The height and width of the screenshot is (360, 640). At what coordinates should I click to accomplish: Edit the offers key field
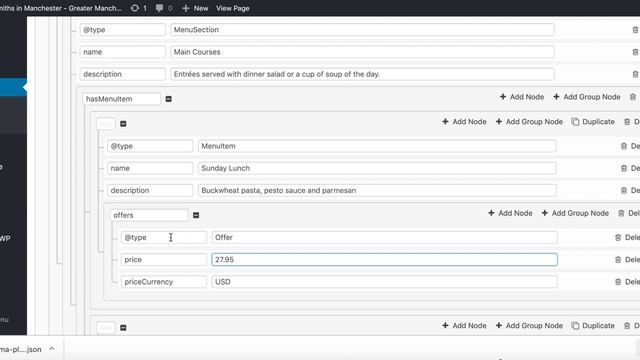click(x=149, y=215)
